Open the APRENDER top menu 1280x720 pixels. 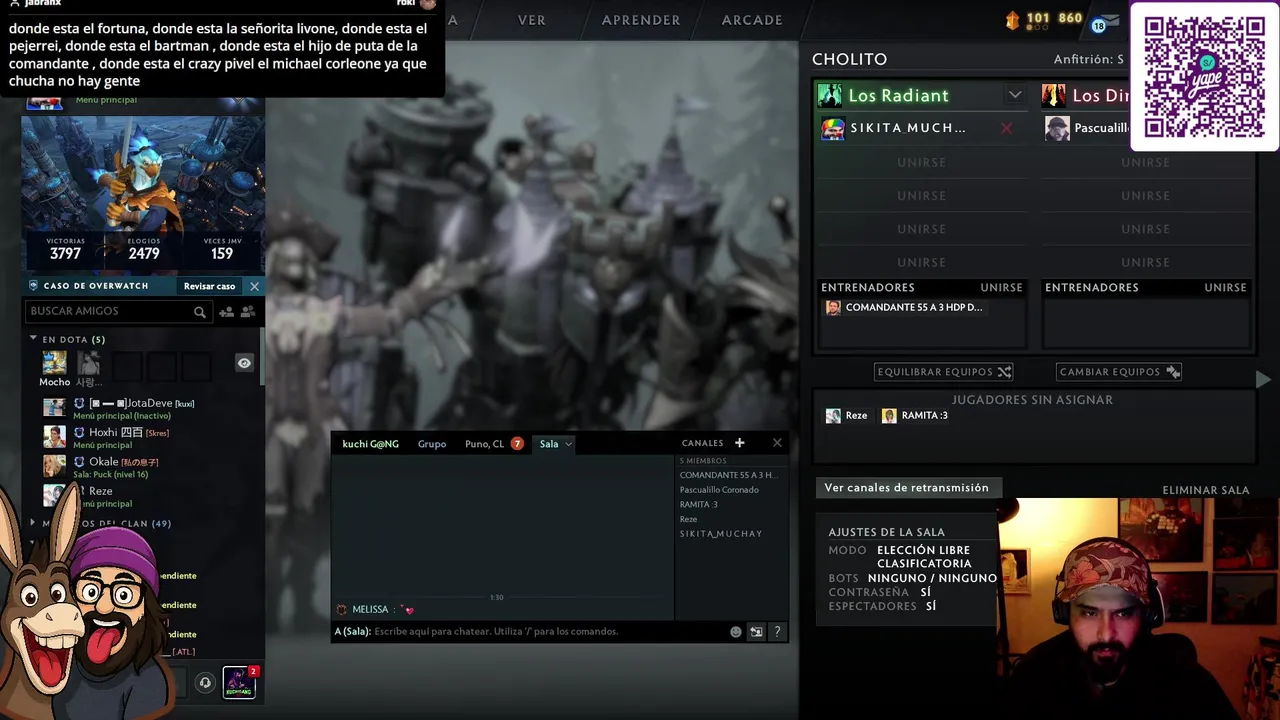[x=641, y=20]
